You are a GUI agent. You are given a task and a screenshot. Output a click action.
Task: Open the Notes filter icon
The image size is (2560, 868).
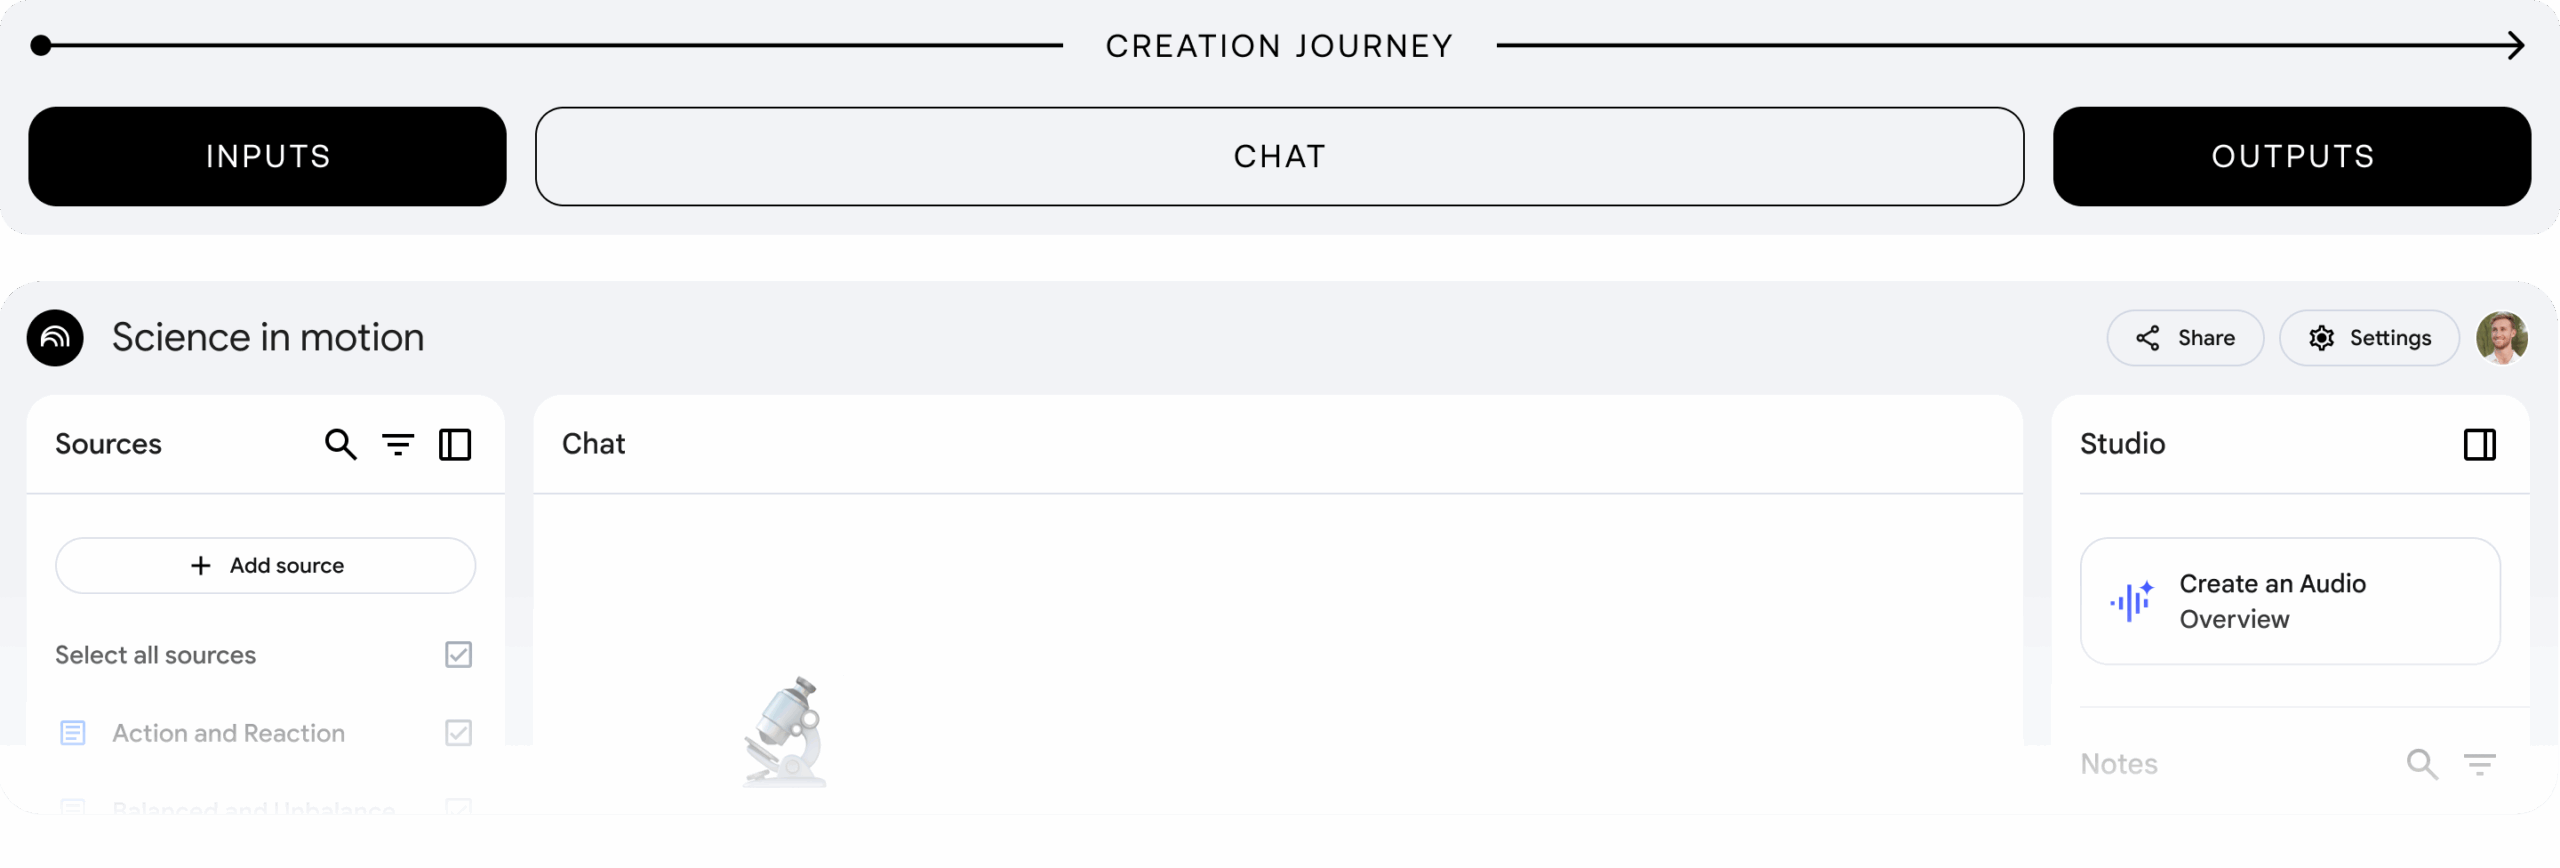2479,764
